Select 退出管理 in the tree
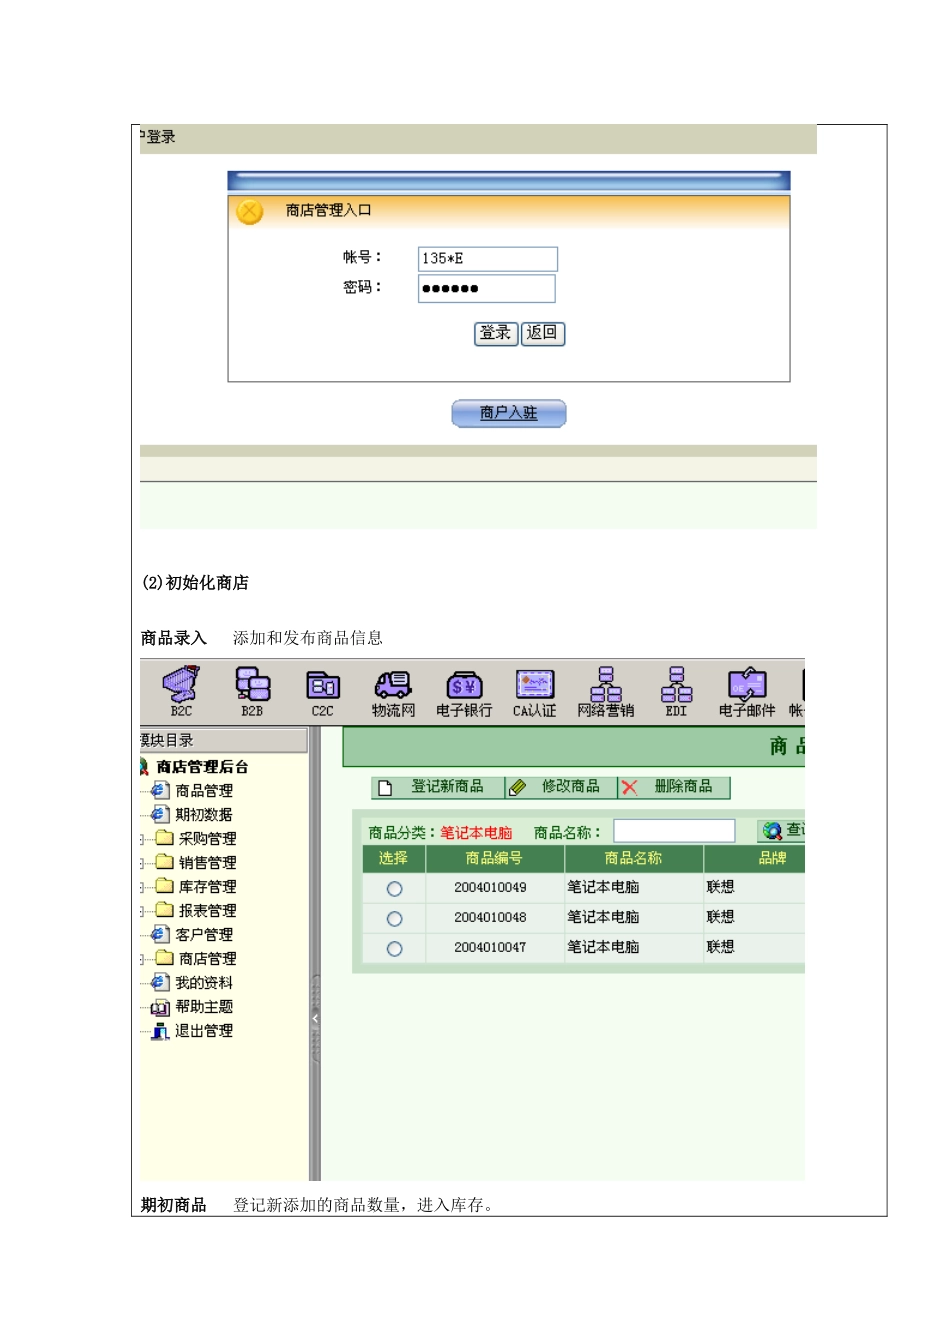This screenshot has width=950, height=1344. 204,1030
